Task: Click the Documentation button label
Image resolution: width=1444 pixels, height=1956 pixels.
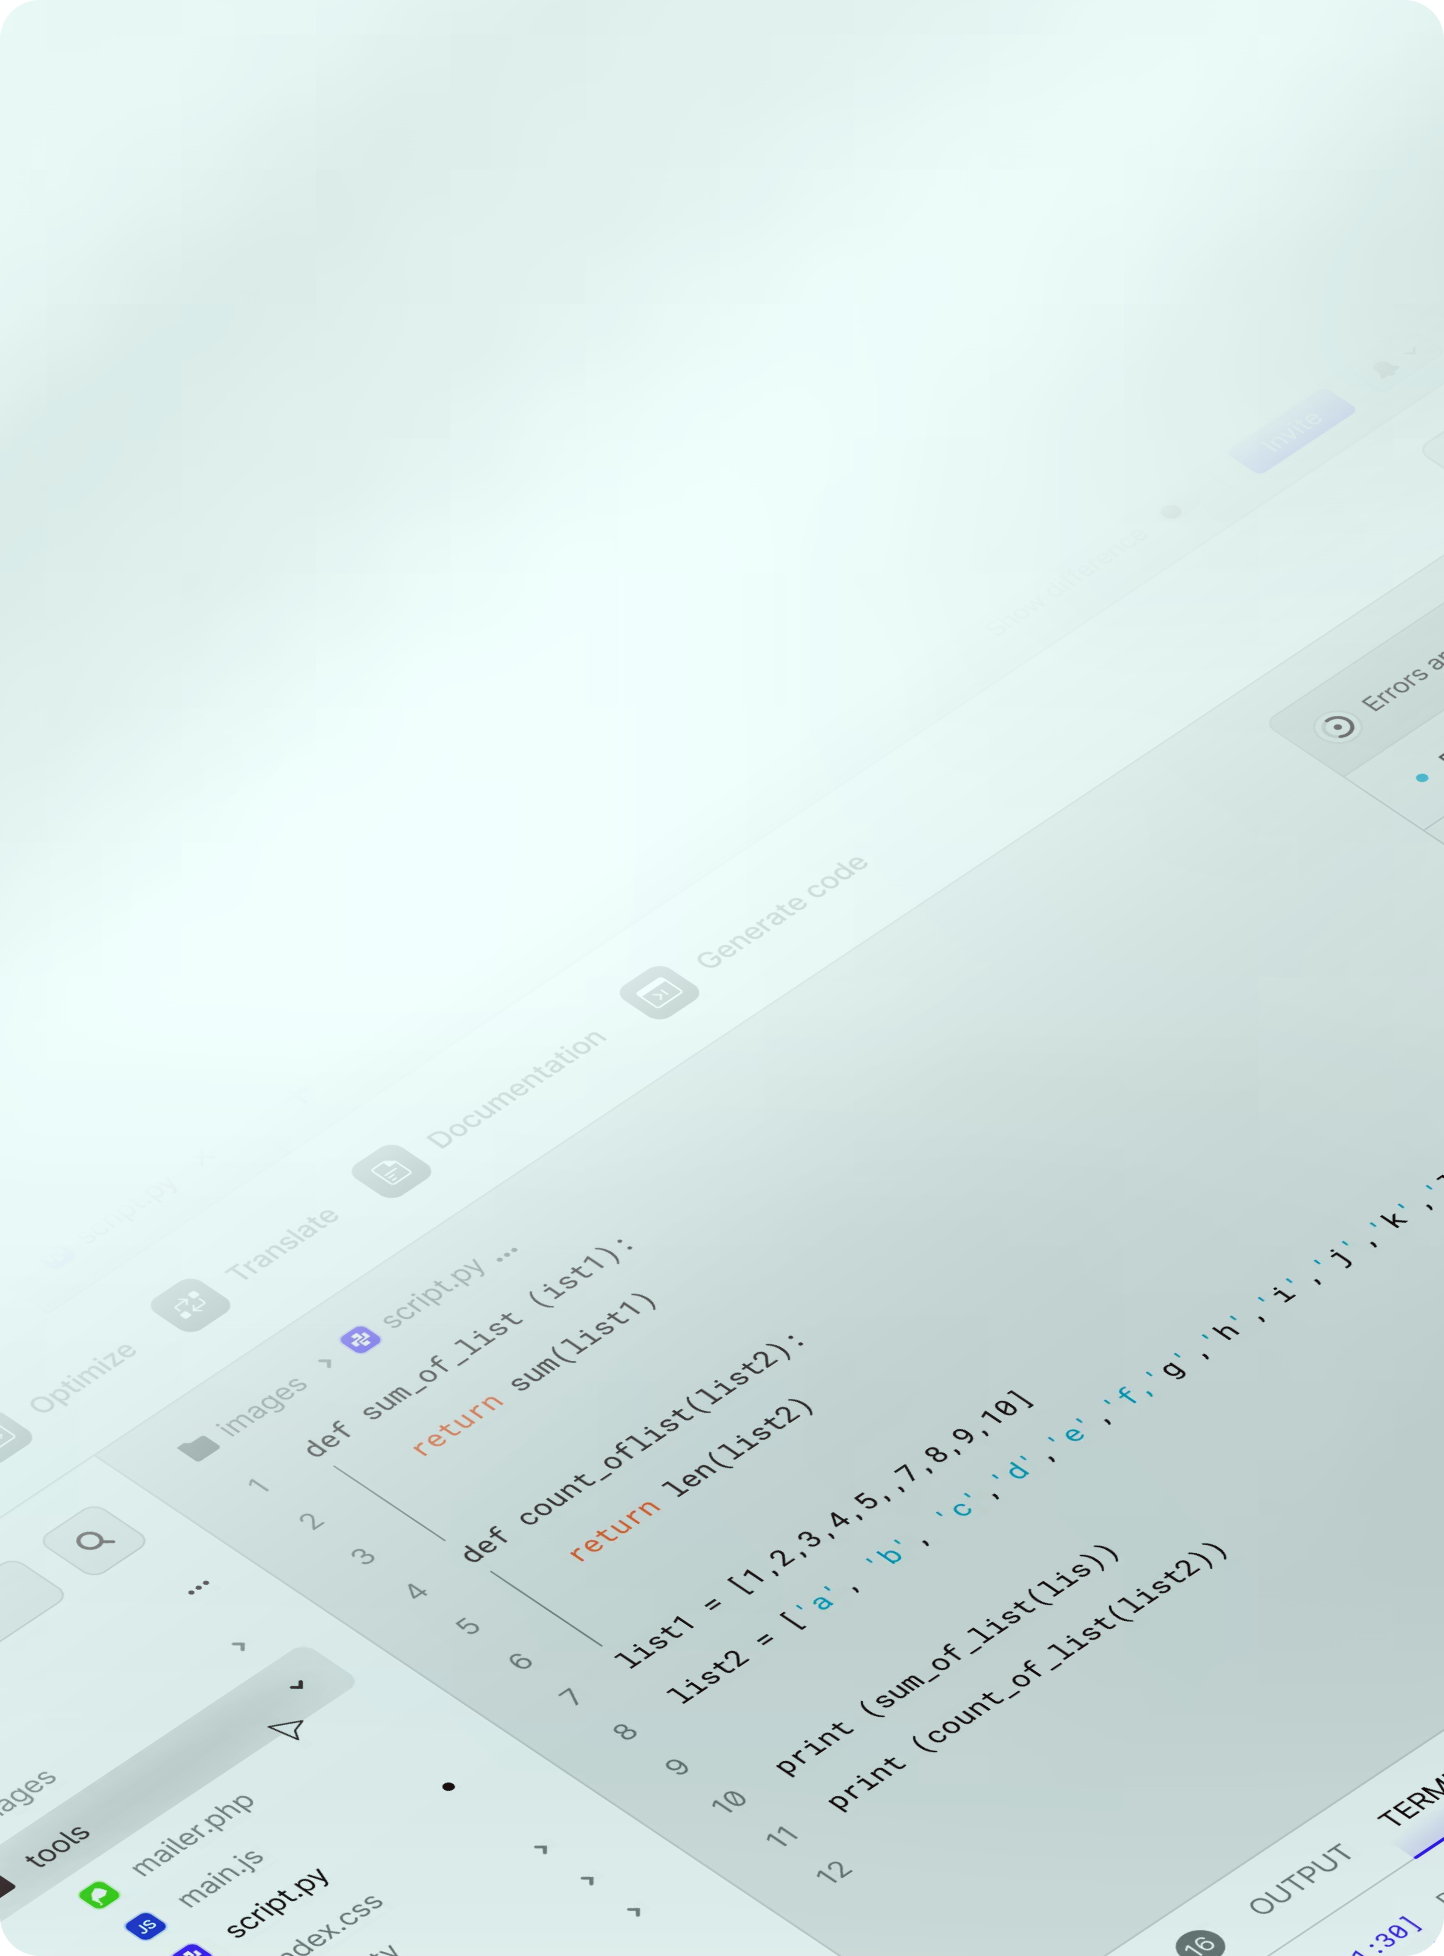Action: 517,1088
